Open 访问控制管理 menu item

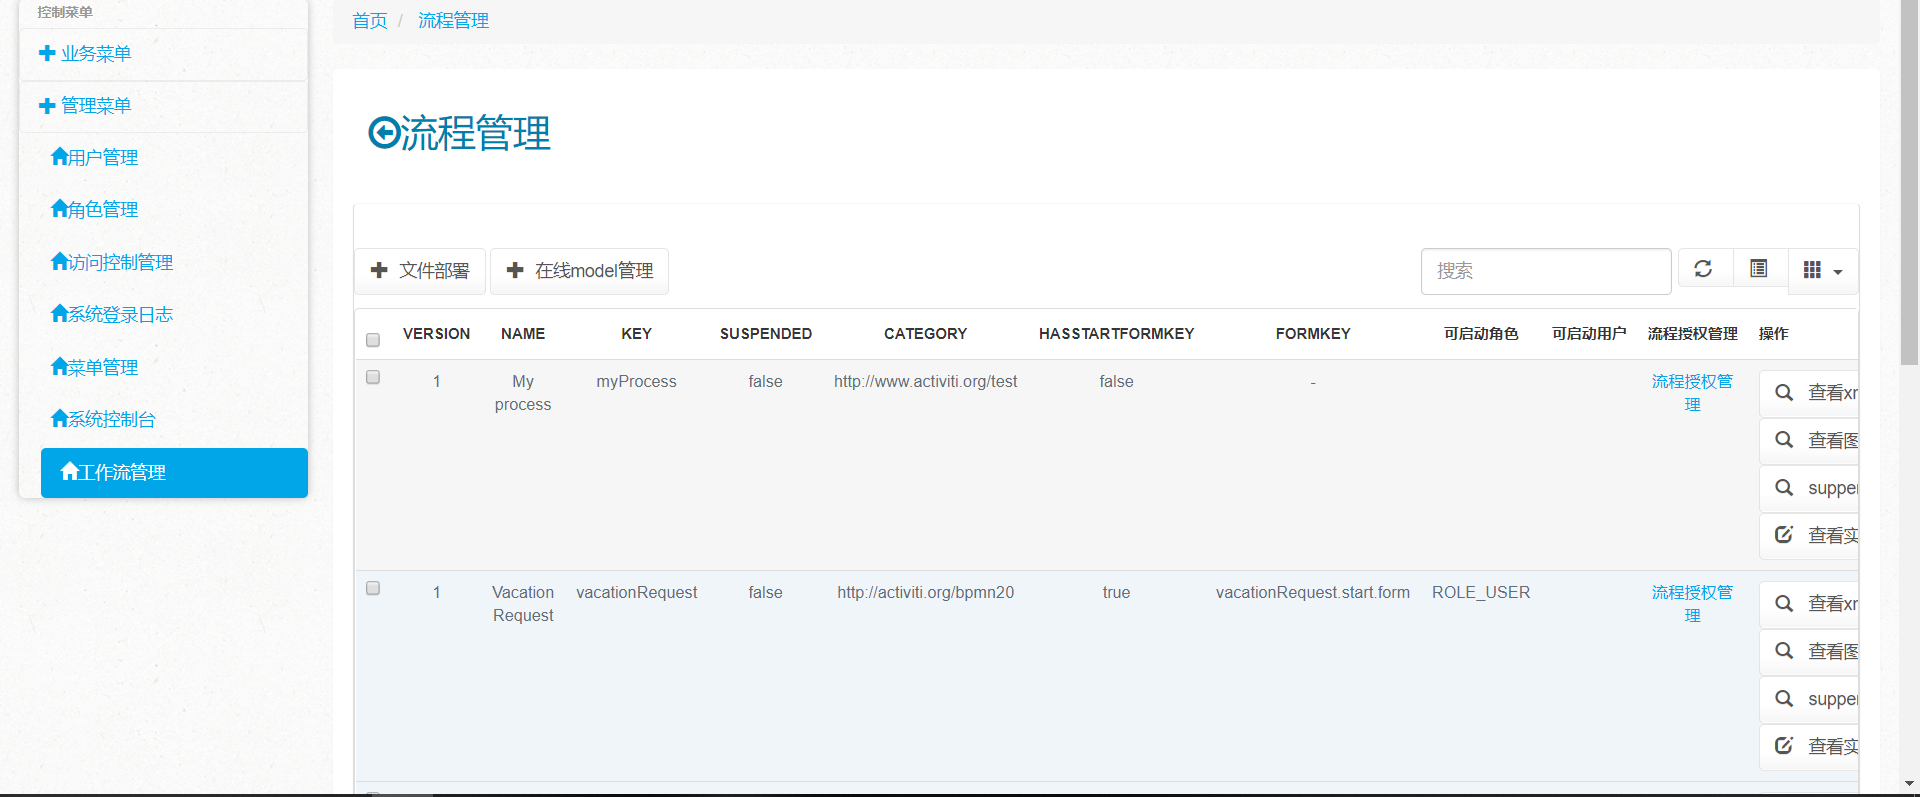pos(112,262)
